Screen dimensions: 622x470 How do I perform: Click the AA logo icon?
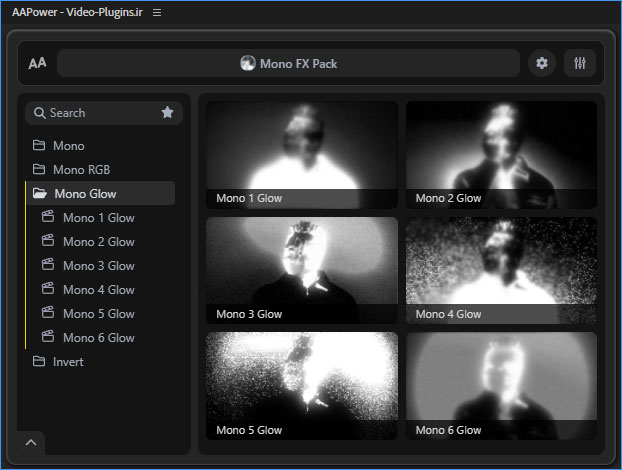(37, 63)
